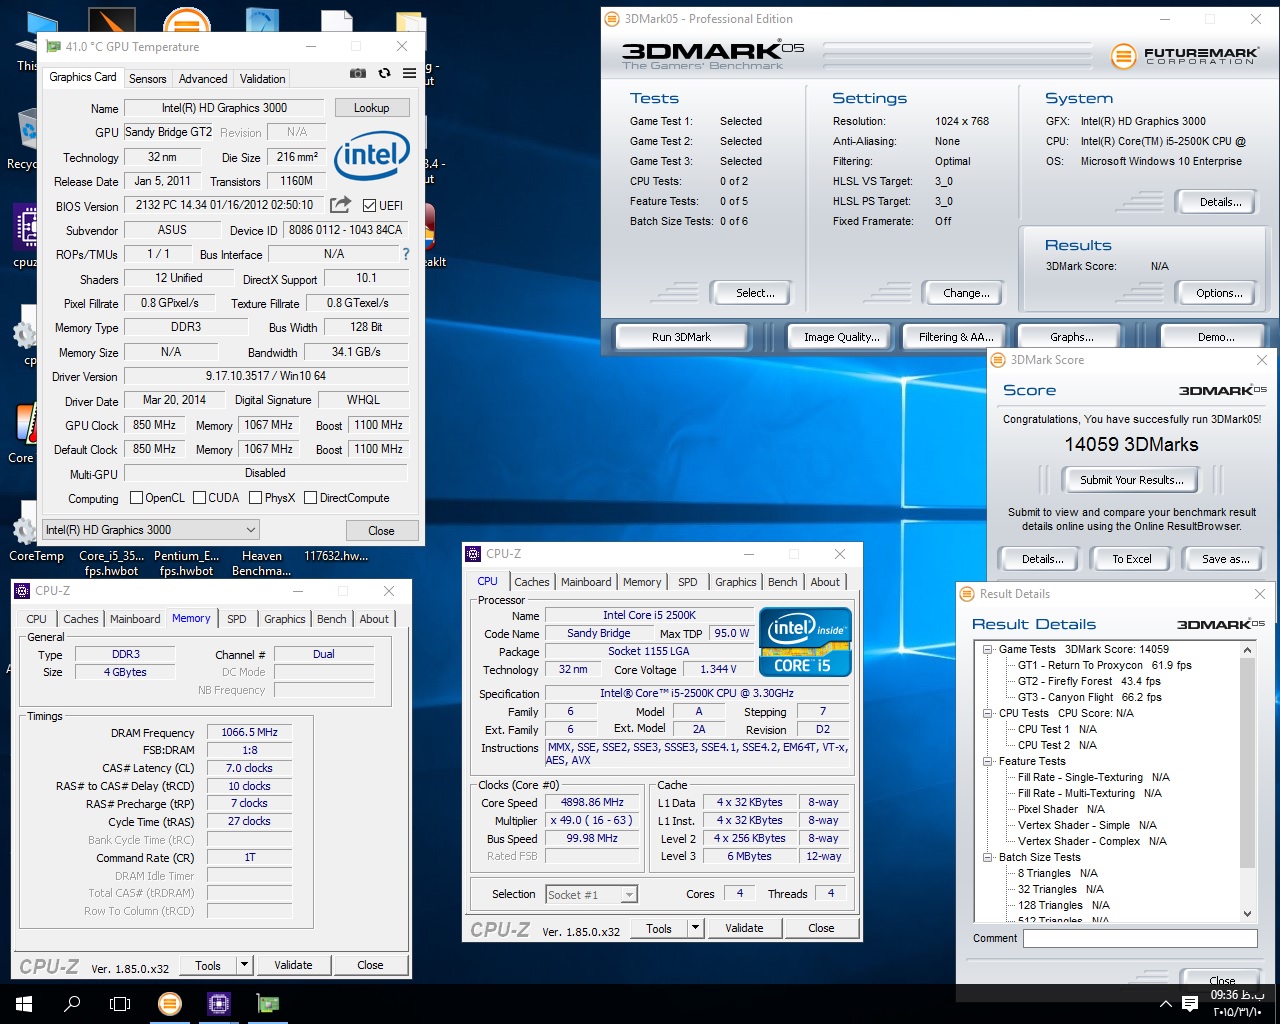Toggle the PhysX checkbox
This screenshot has width=1280, height=1024.
point(256,498)
